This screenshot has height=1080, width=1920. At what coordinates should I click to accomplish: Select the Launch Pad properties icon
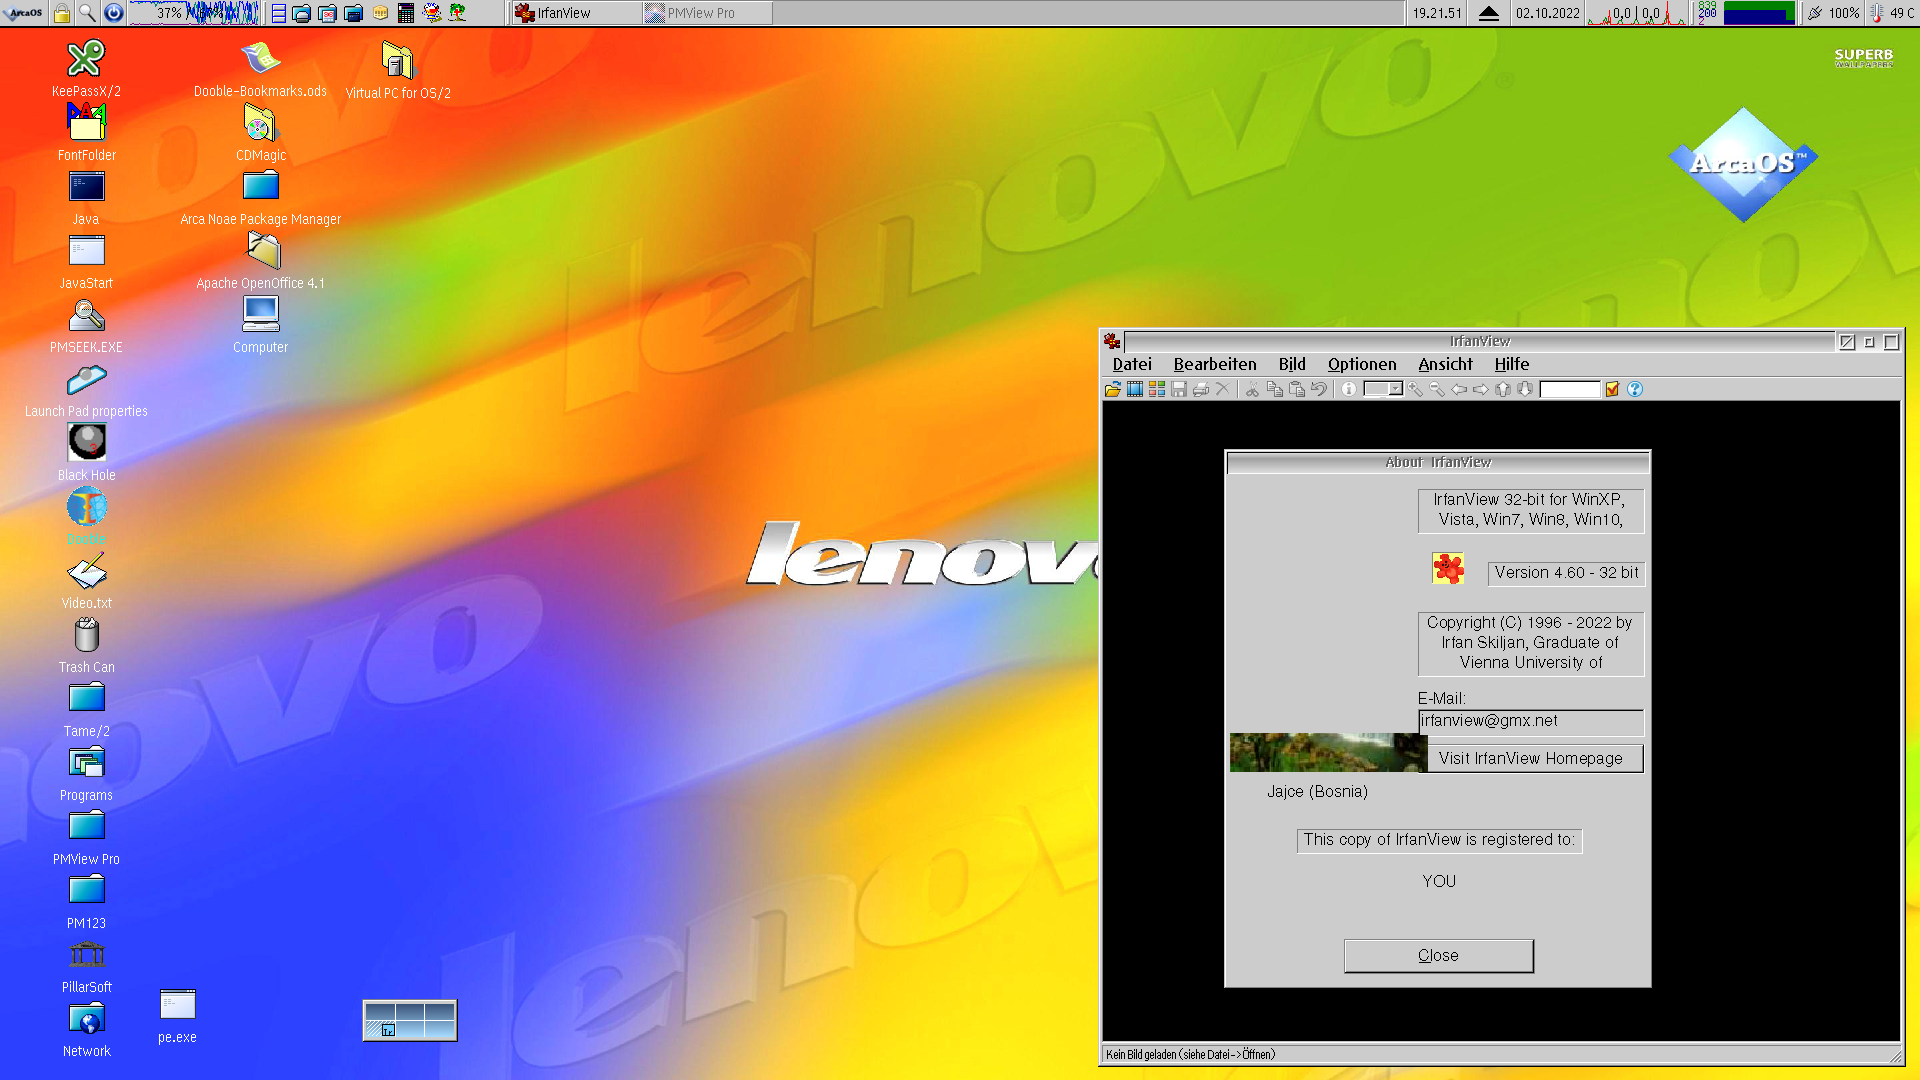click(x=86, y=389)
